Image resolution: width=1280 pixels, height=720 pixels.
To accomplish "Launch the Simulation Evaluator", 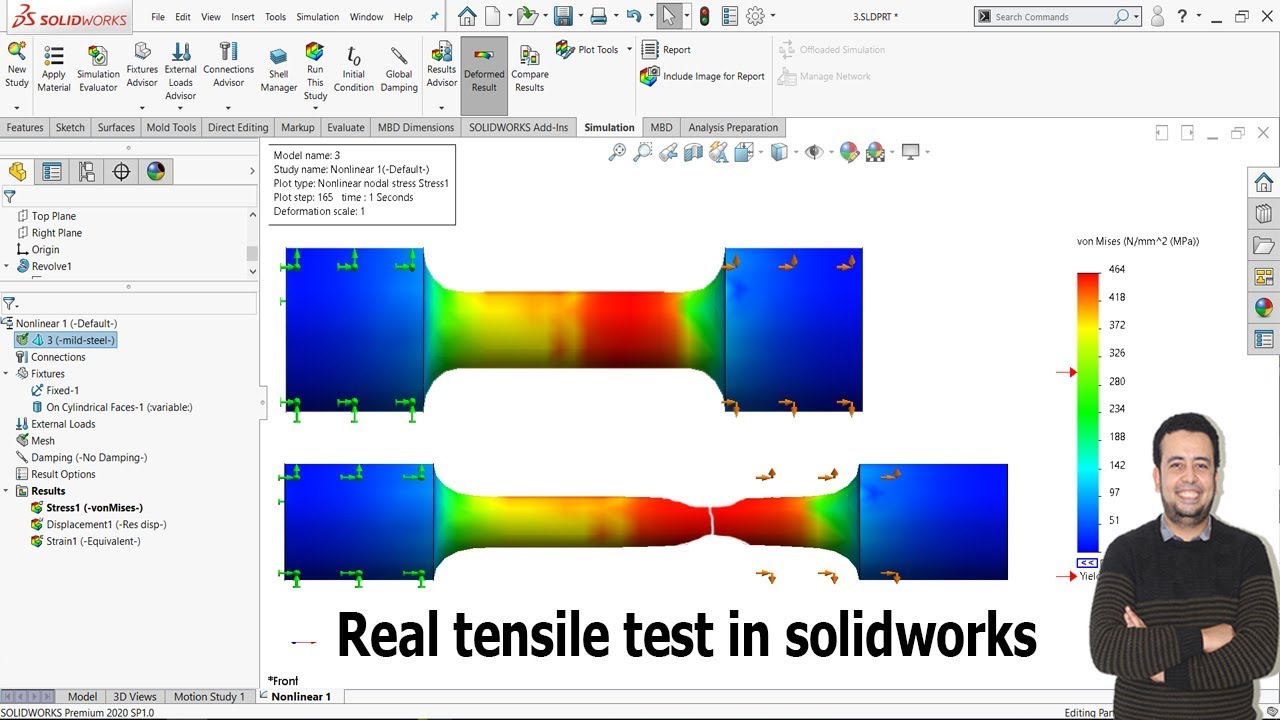I will coord(98,70).
